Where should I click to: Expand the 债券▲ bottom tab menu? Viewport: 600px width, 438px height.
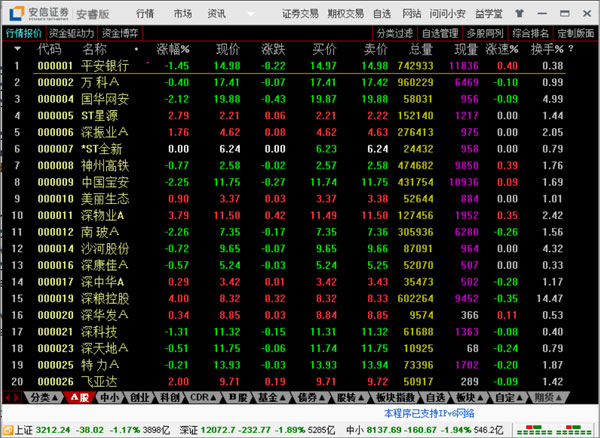coord(311,397)
